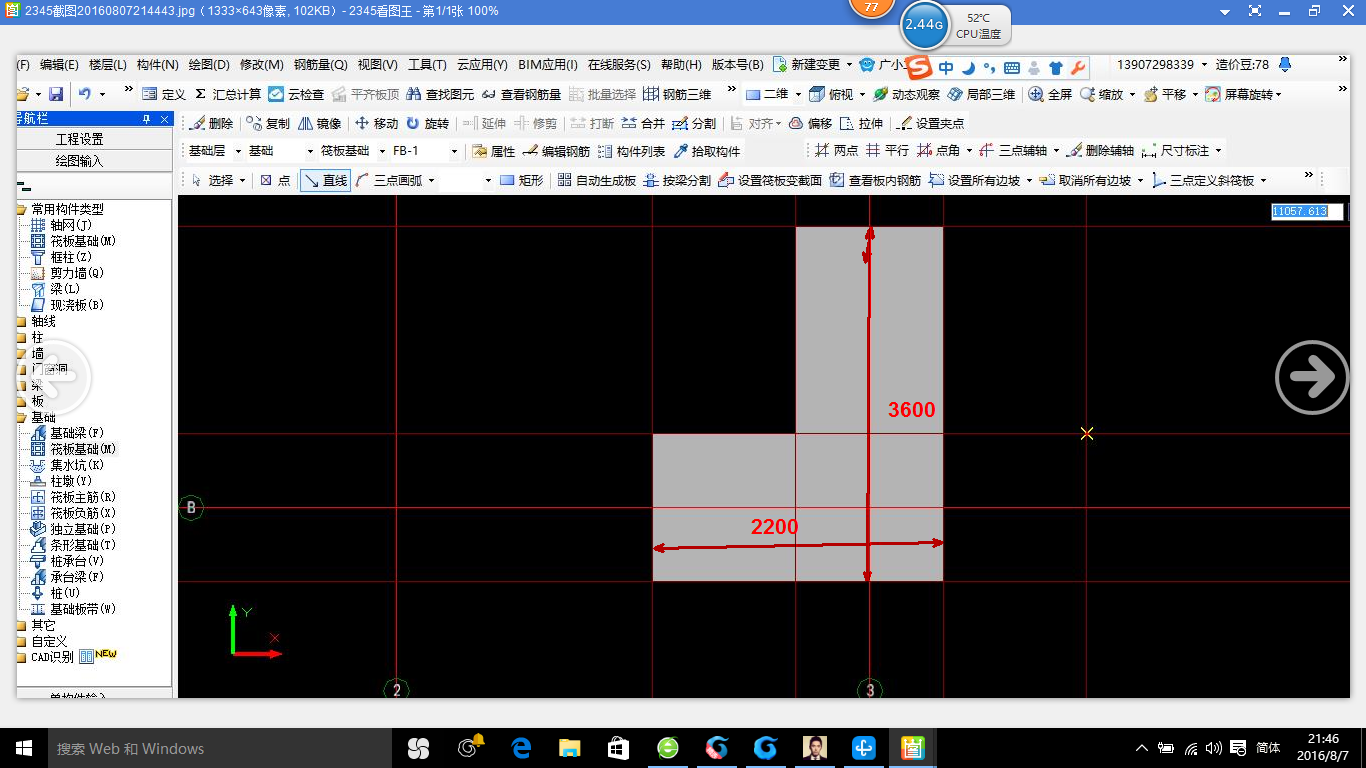
Task: Click 设置夹点 set grip points
Action: (x=930, y=123)
